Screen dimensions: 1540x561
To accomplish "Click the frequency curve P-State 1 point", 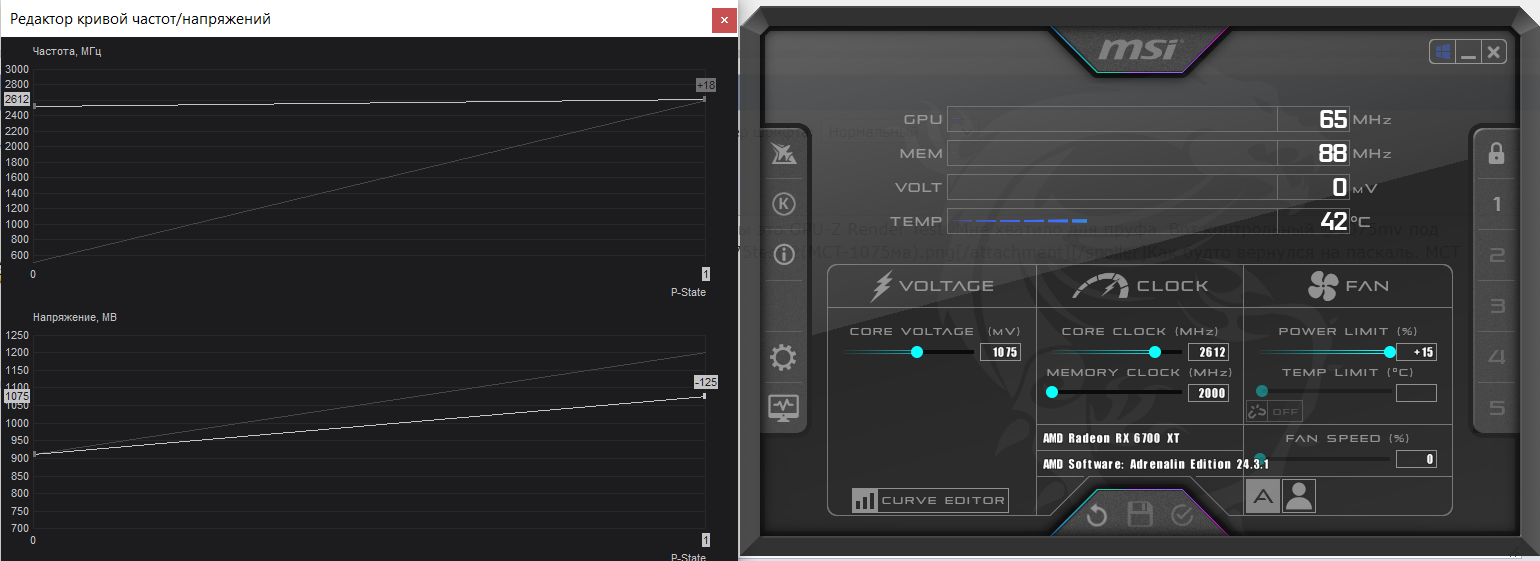I will tap(705, 98).
